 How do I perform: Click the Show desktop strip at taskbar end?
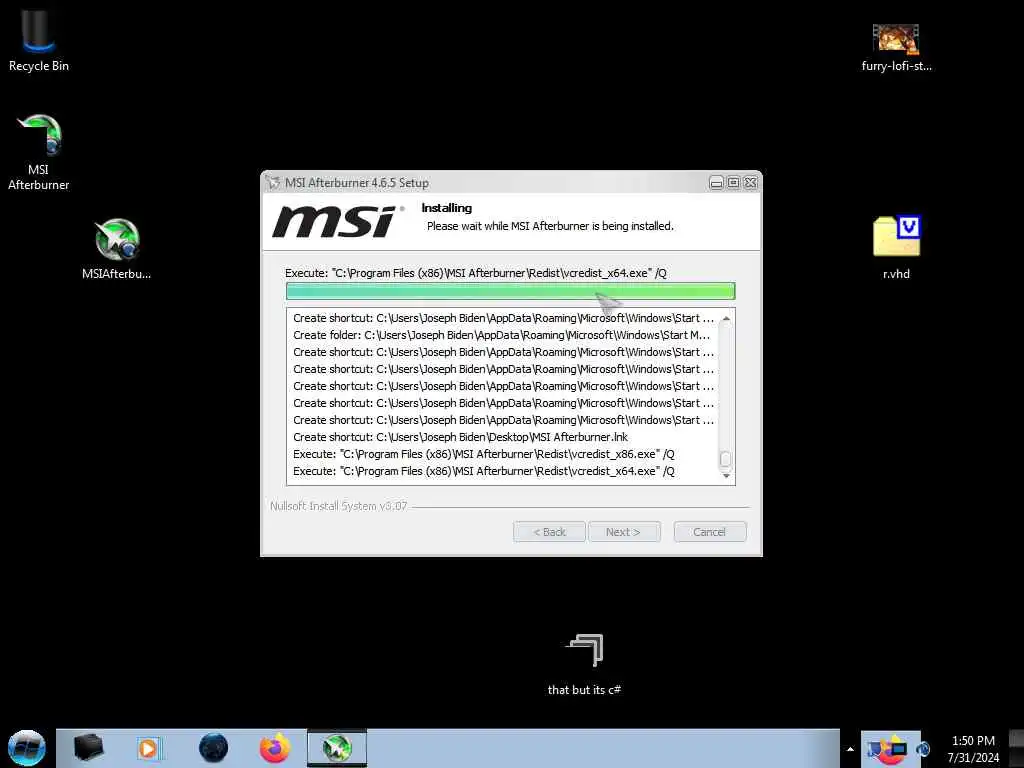click(1016, 748)
